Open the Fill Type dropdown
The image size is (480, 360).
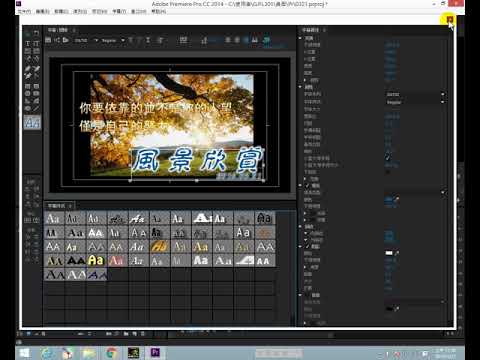415,192
